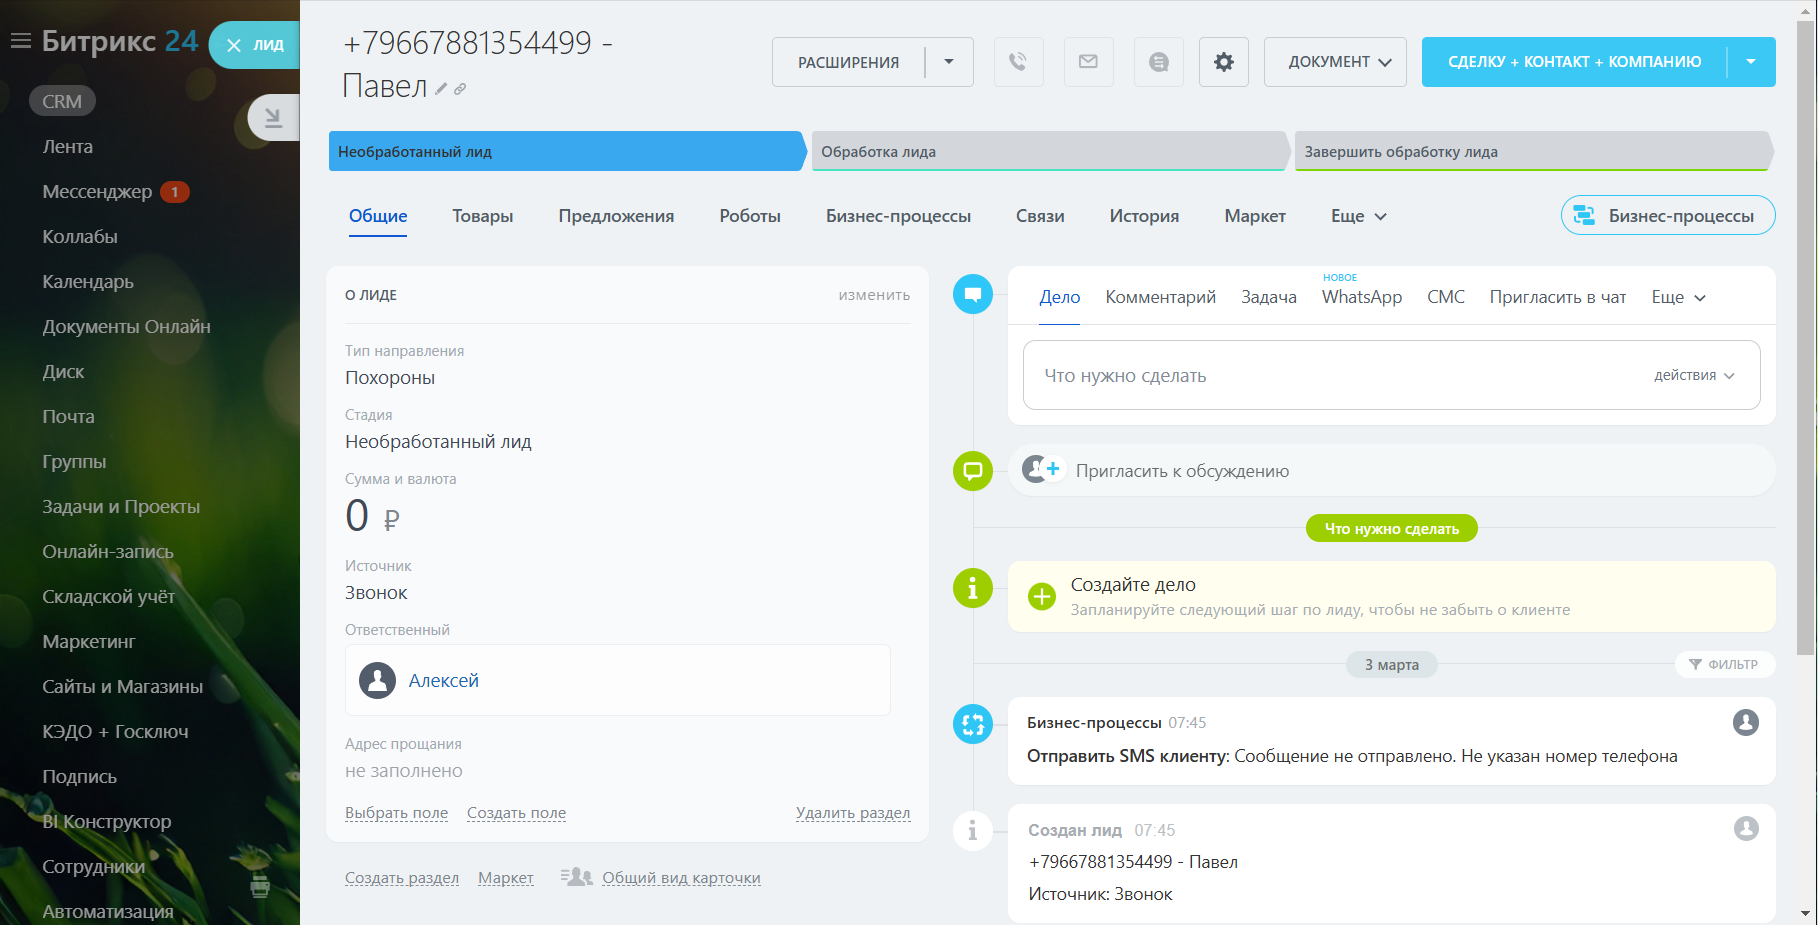The image size is (1818, 925).
Task: Open the ДОКУМЕНТ dropdown
Action: tap(1334, 62)
